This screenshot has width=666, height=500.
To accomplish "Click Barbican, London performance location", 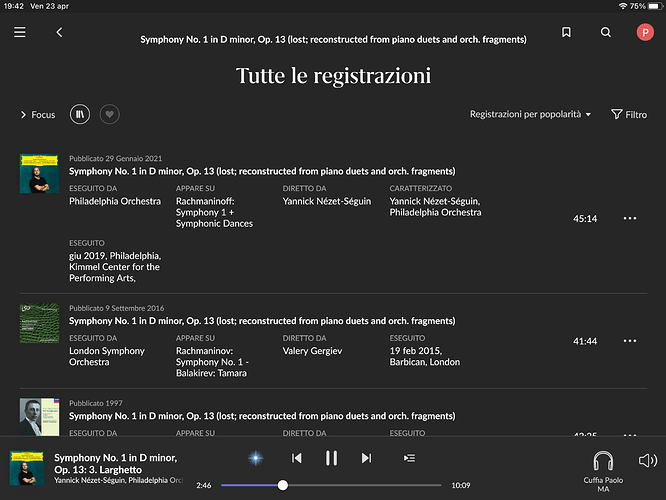I will 425,362.
